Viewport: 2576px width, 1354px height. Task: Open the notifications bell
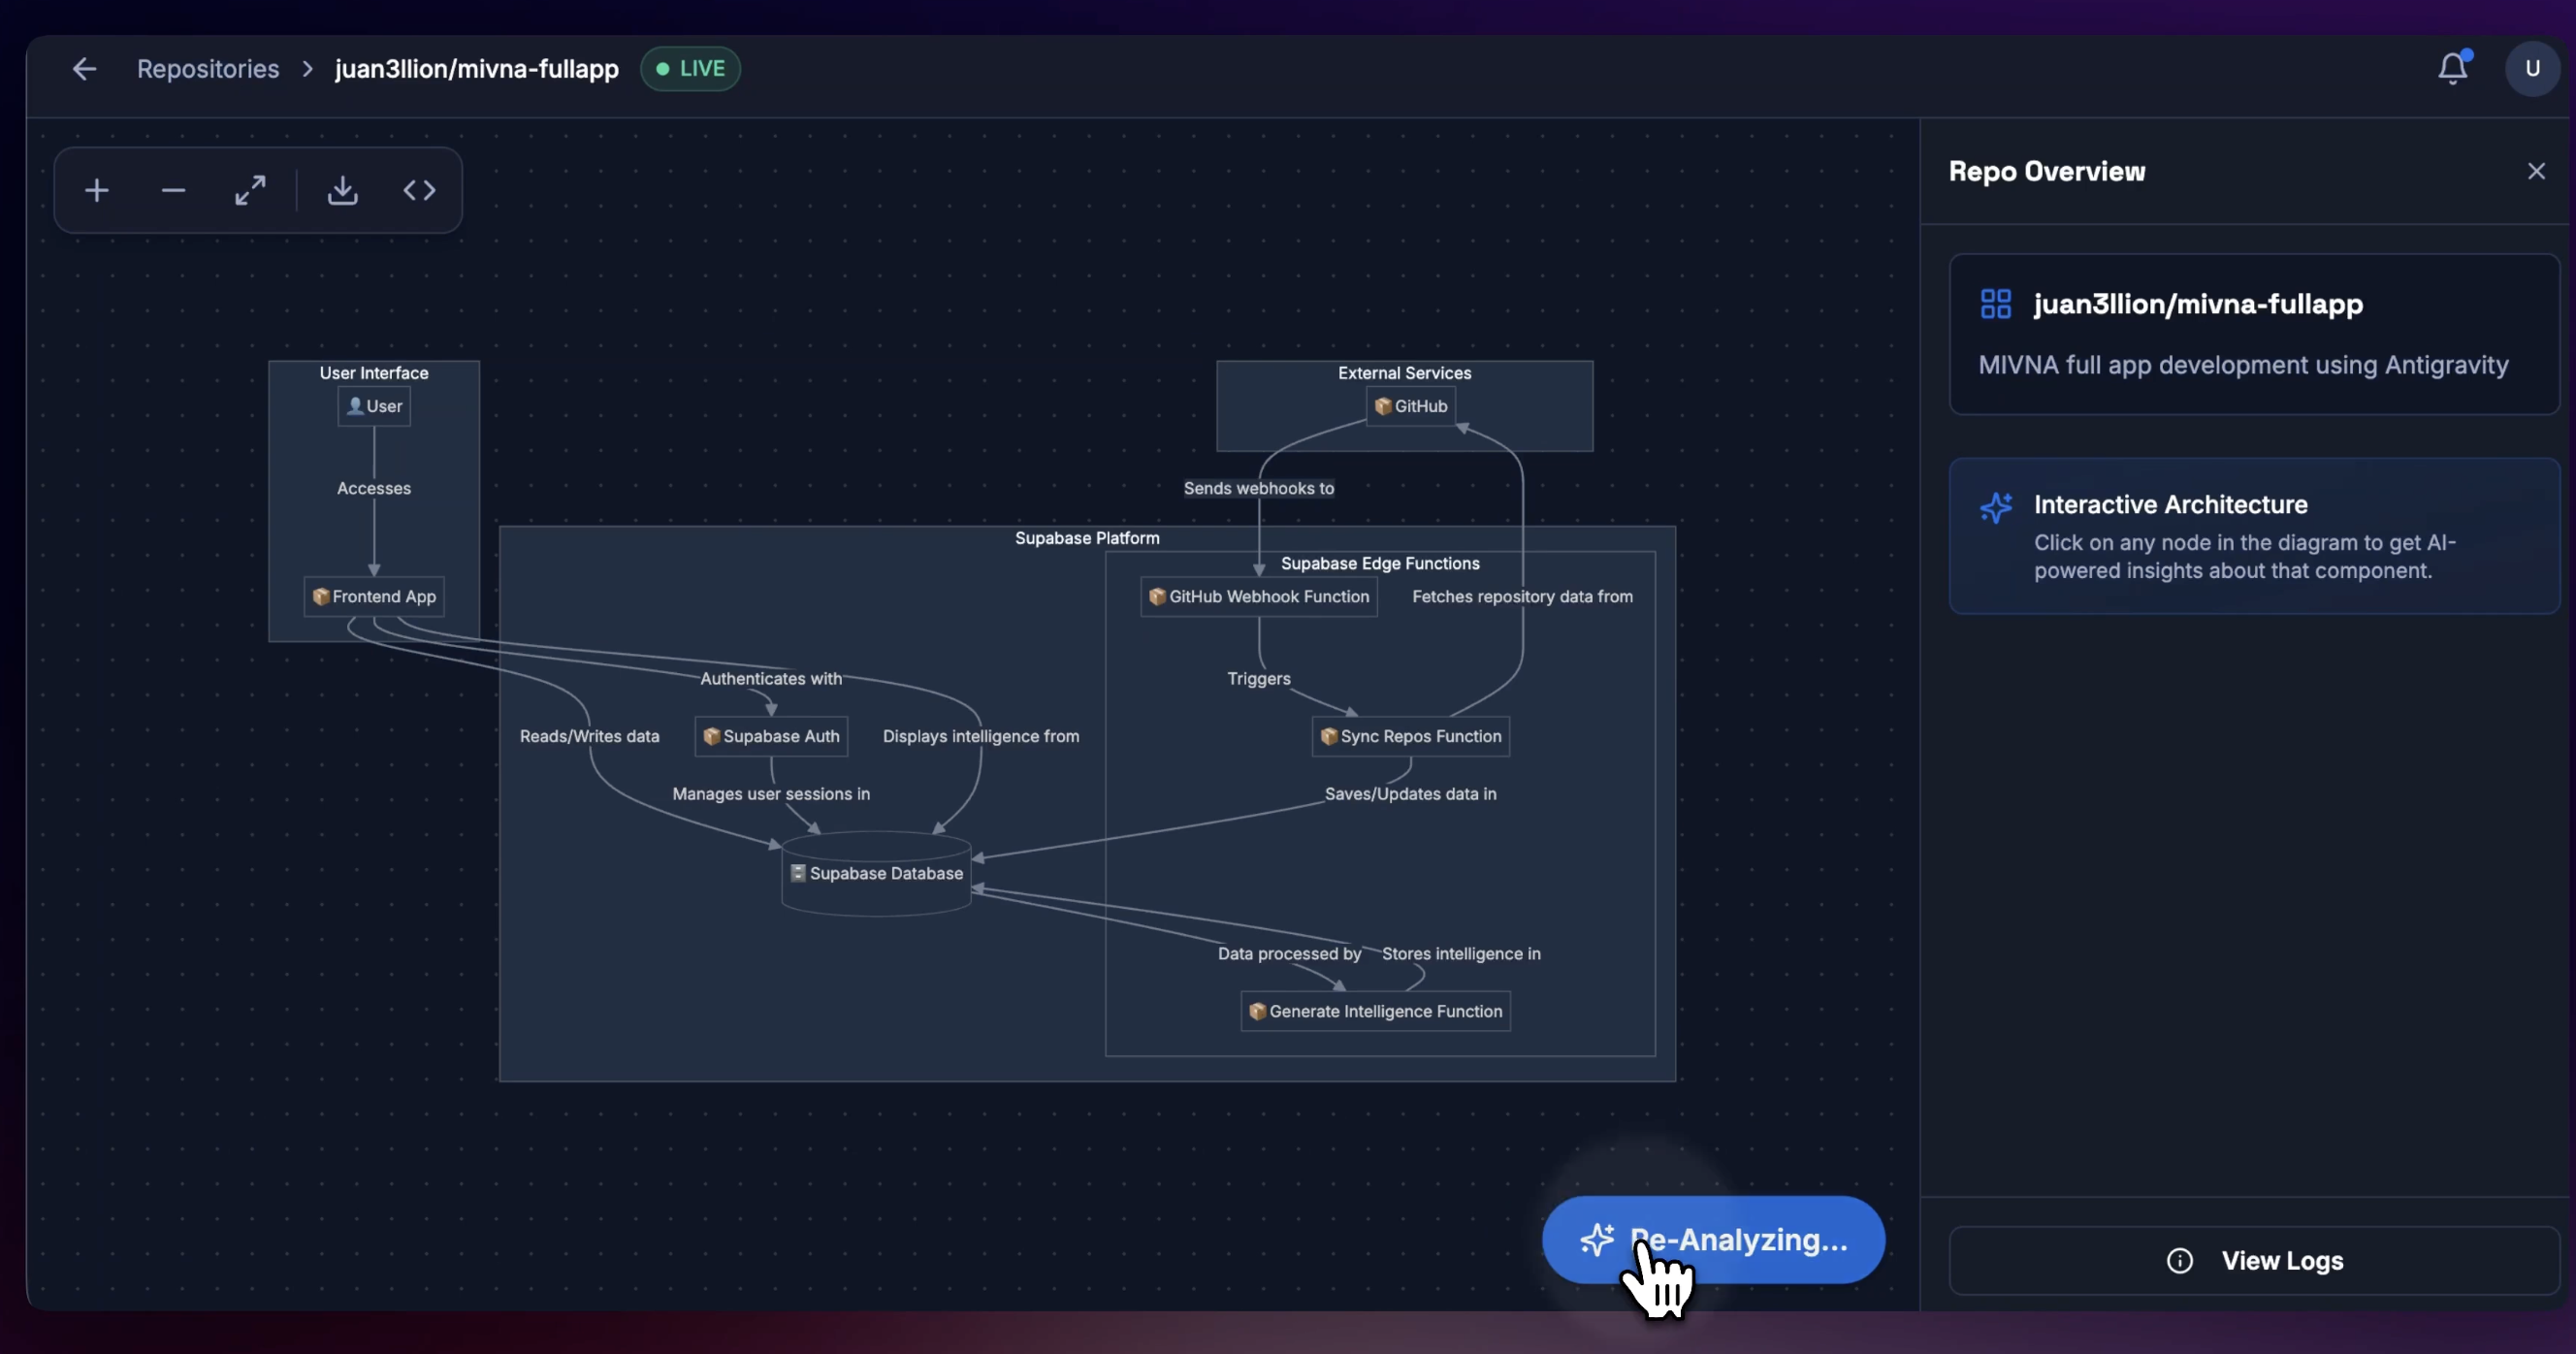point(2452,68)
